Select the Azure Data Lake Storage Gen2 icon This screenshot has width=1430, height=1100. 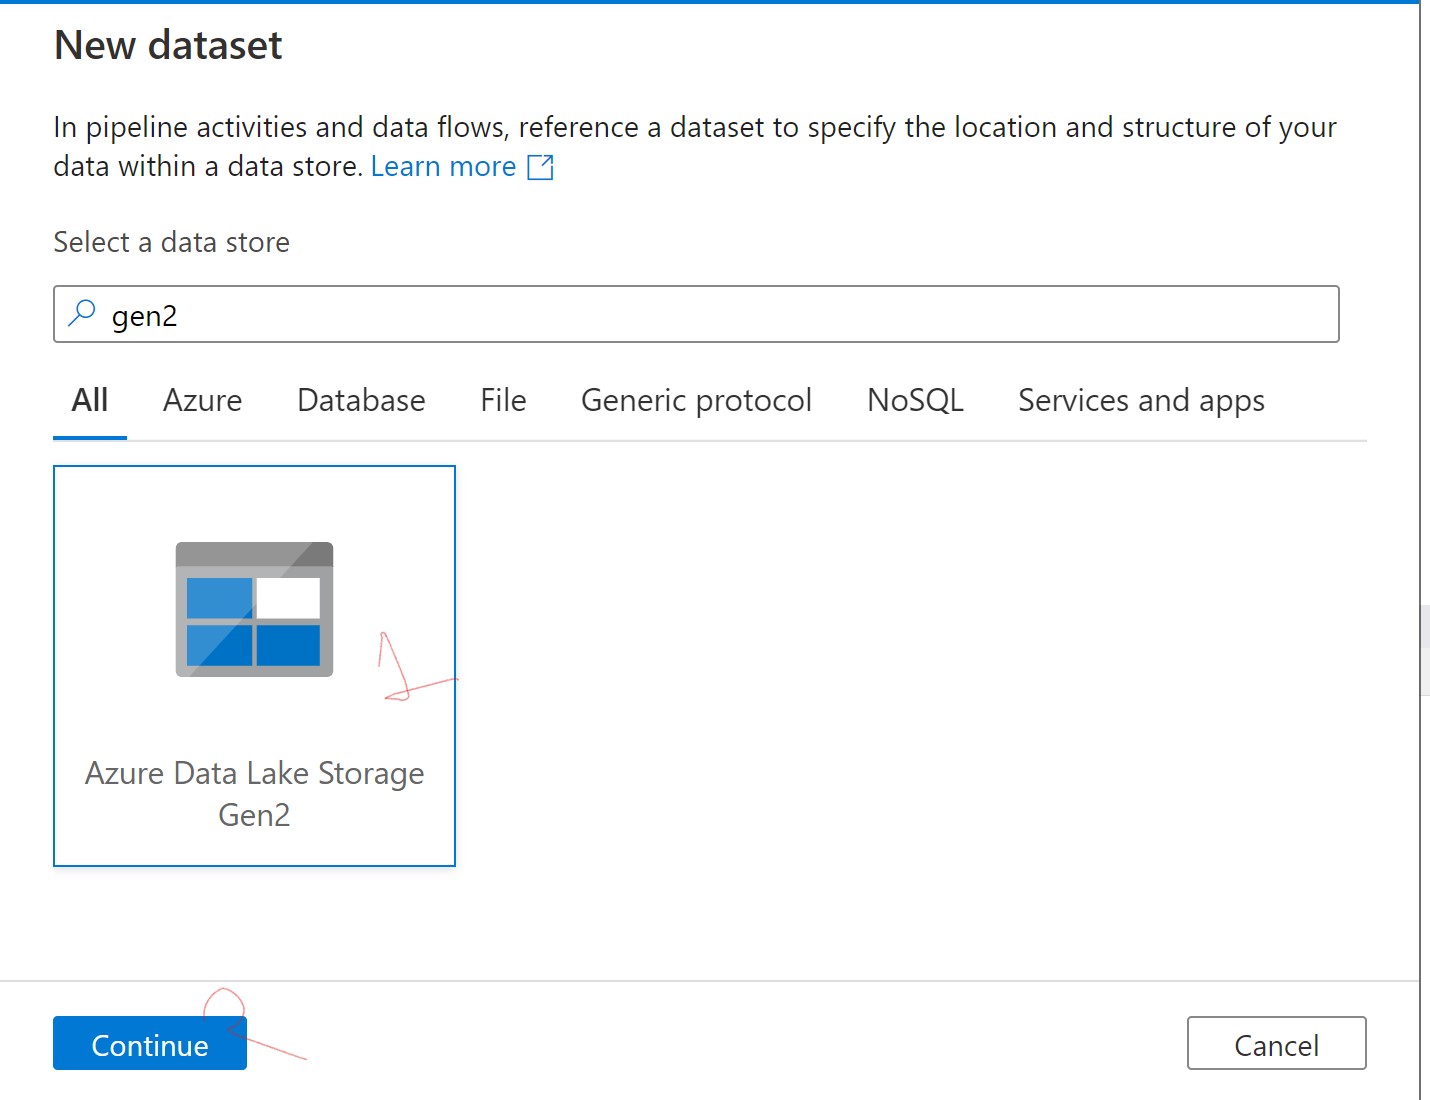[x=254, y=609]
